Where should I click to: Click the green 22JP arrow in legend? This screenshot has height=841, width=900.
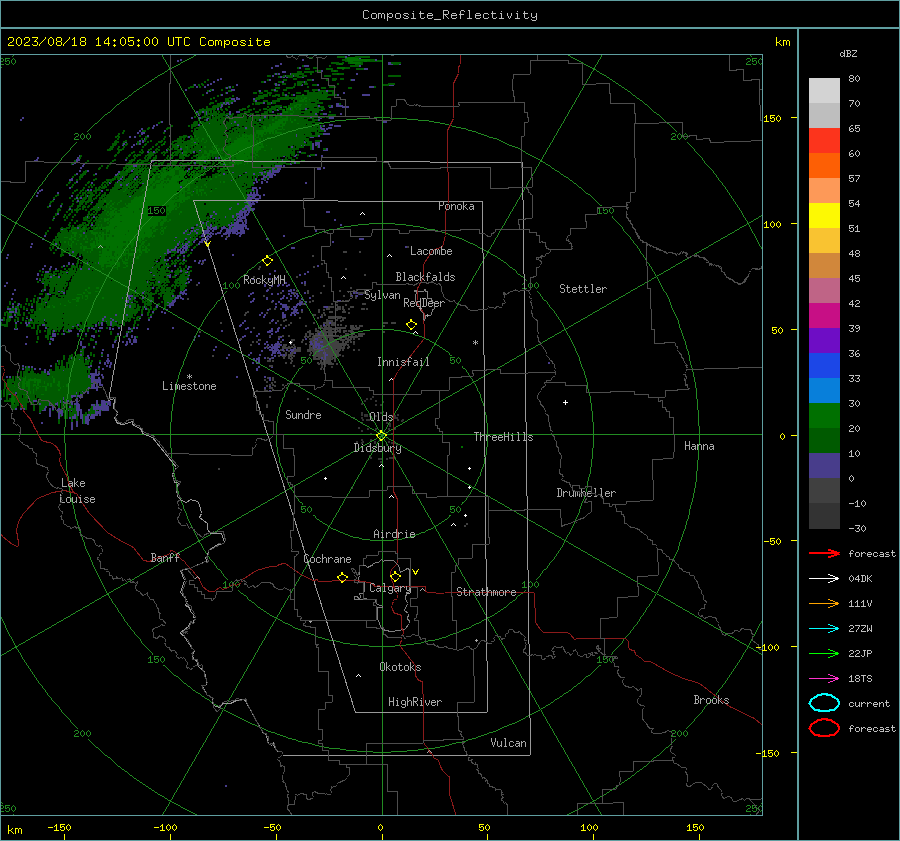click(x=824, y=653)
